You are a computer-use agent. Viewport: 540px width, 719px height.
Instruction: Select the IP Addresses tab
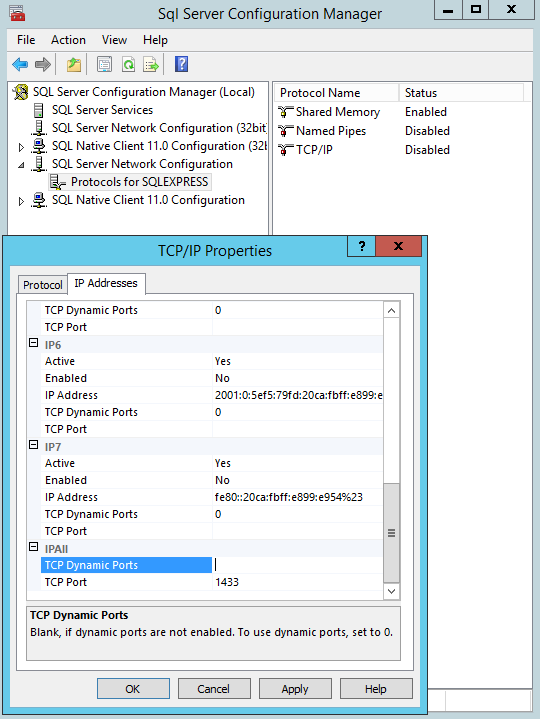tap(106, 283)
